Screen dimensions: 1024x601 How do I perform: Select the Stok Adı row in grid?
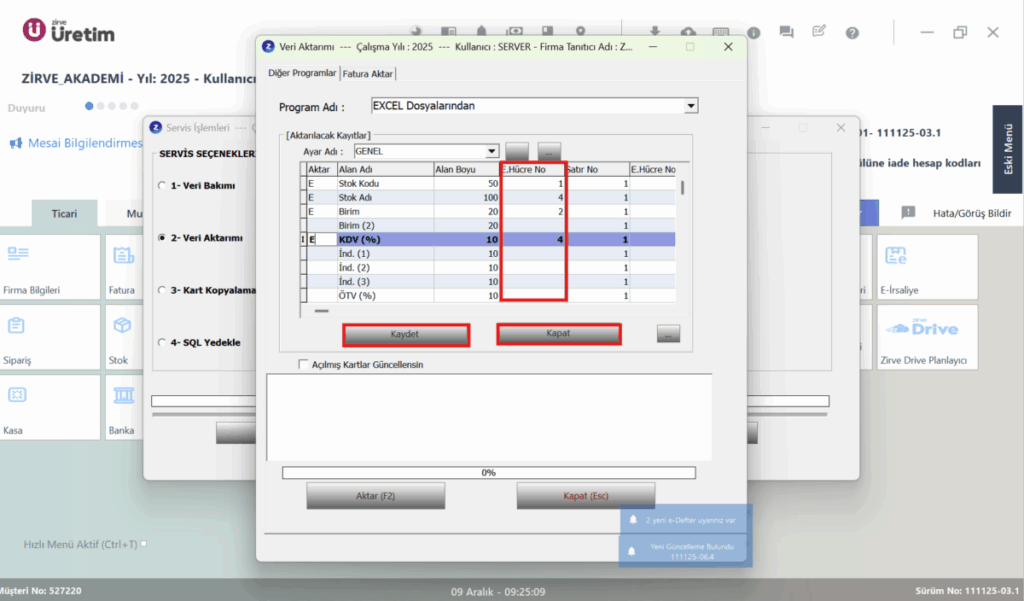click(488, 197)
